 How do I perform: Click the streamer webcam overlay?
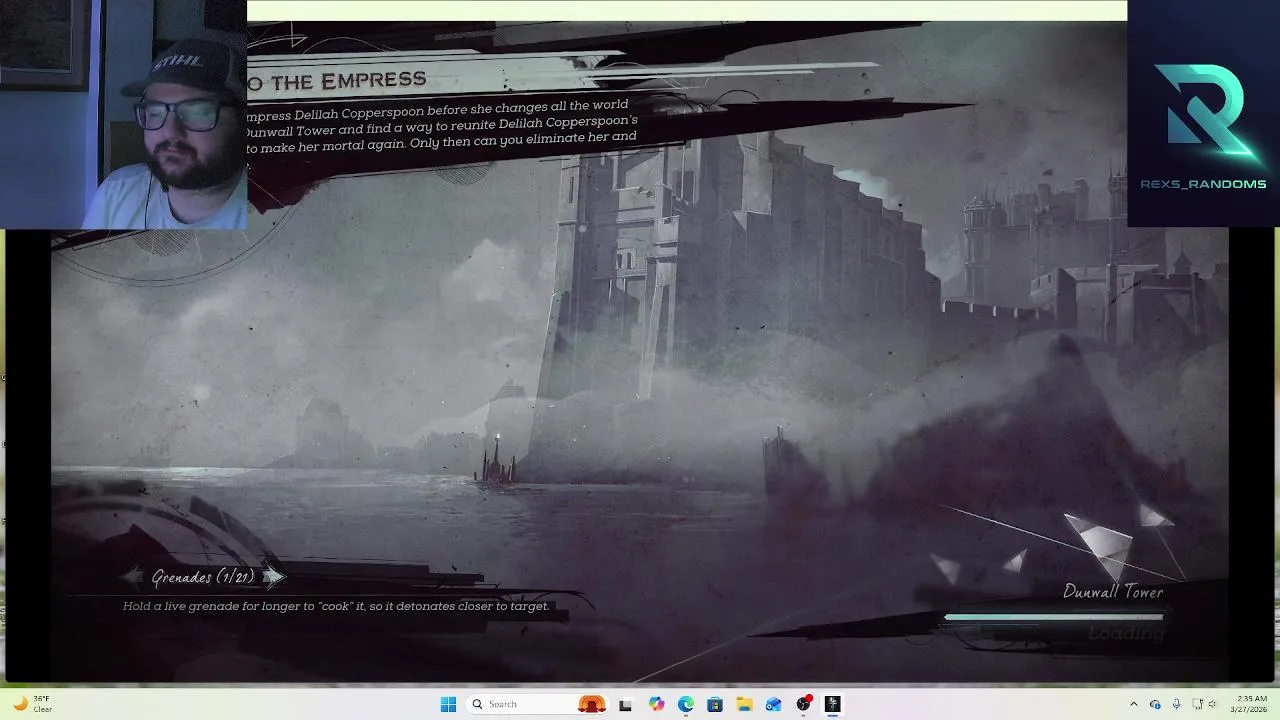tap(123, 114)
